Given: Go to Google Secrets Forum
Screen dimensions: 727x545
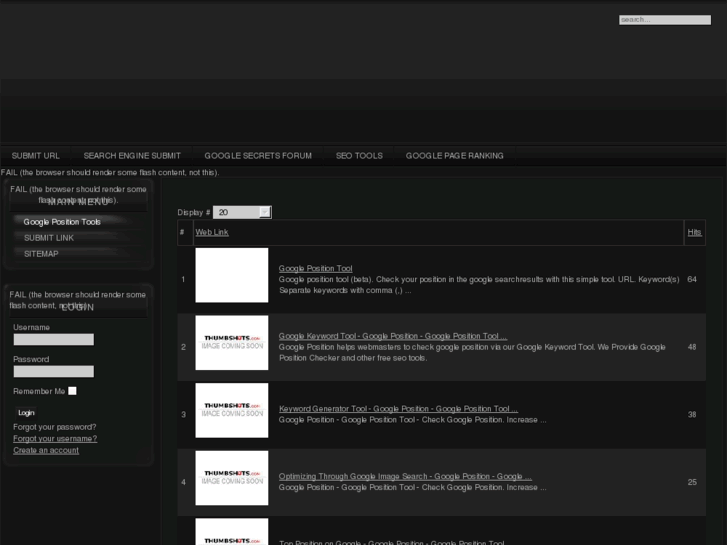Looking at the screenshot, I should pyautogui.click(x=258, y=156).
